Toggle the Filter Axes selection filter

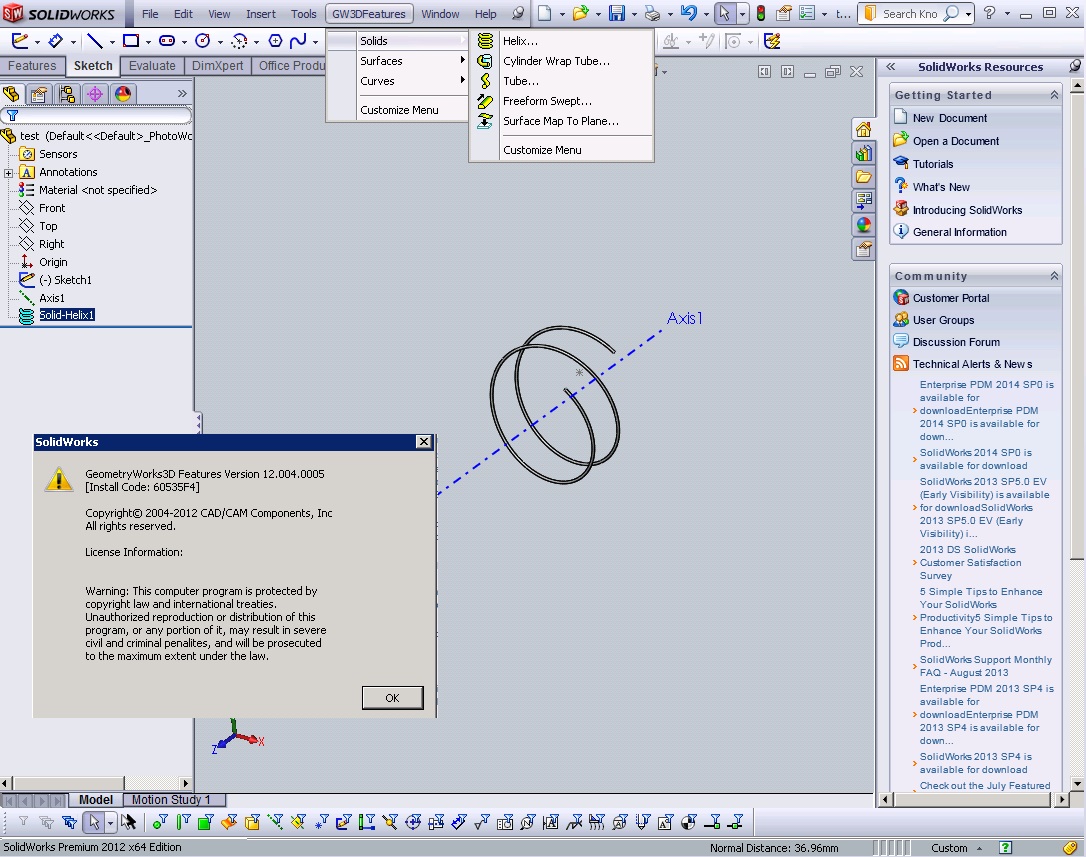(275, 822)
